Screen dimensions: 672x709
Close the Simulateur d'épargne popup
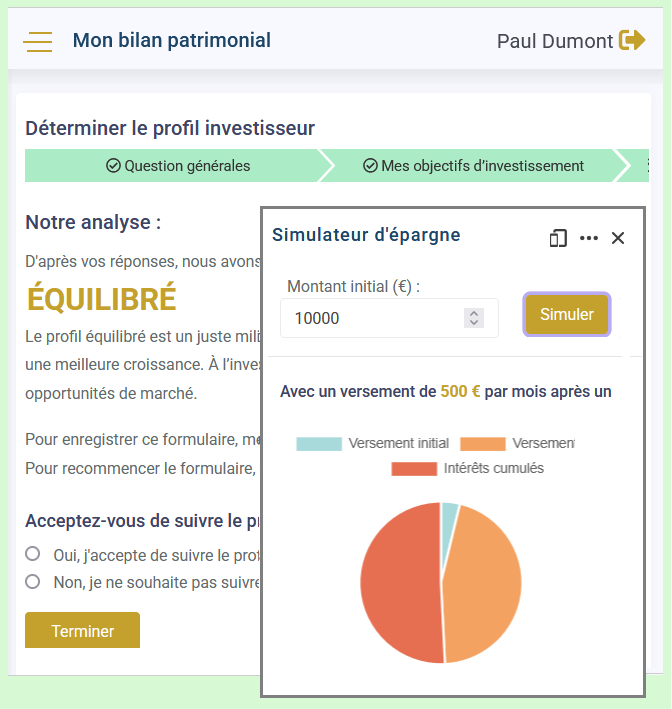pos(618,238)
